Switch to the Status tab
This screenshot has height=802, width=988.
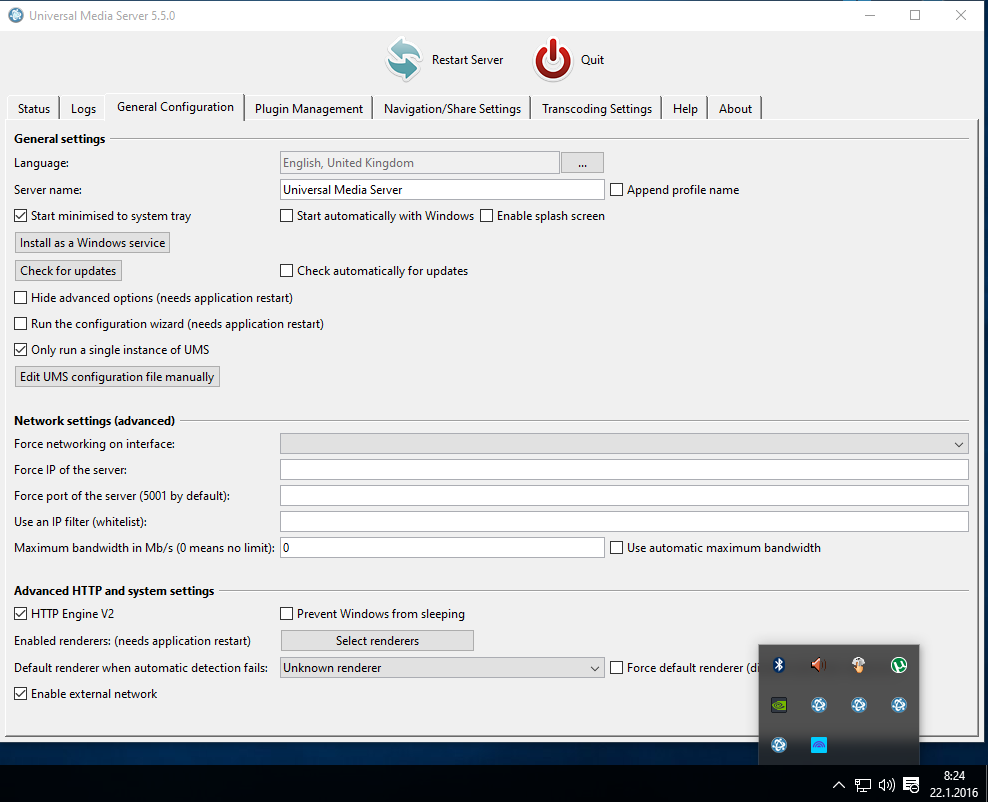coord(33,108)
